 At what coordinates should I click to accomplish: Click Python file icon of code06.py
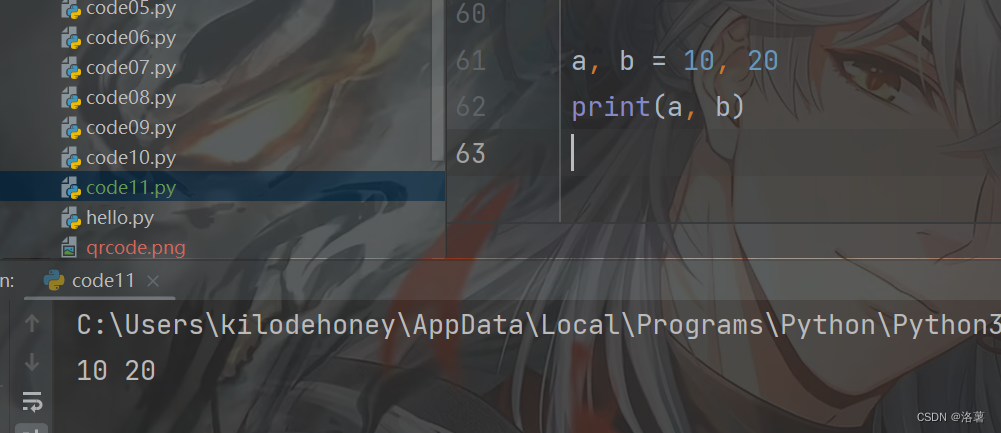point(70,38)
